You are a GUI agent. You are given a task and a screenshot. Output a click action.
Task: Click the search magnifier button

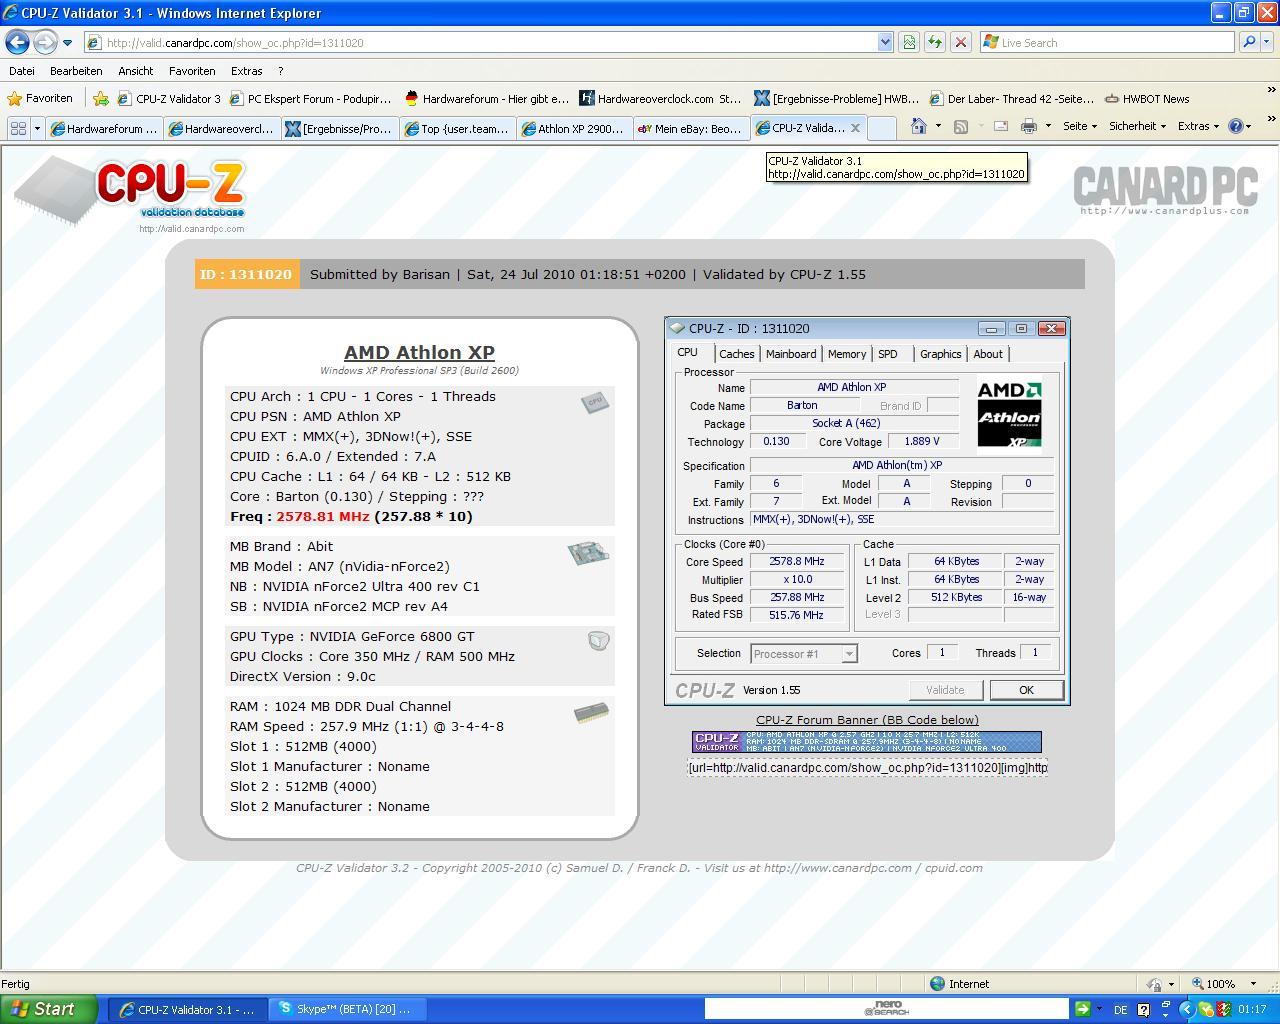tap(1248, 43)
